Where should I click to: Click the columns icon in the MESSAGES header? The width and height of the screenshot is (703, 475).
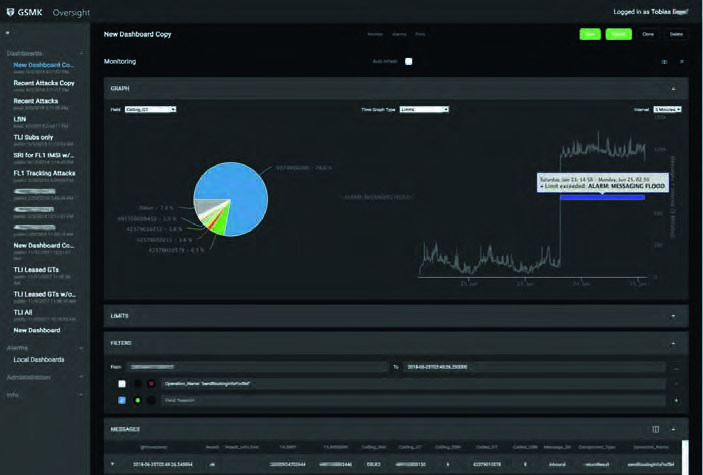click(x=655, y=429)
